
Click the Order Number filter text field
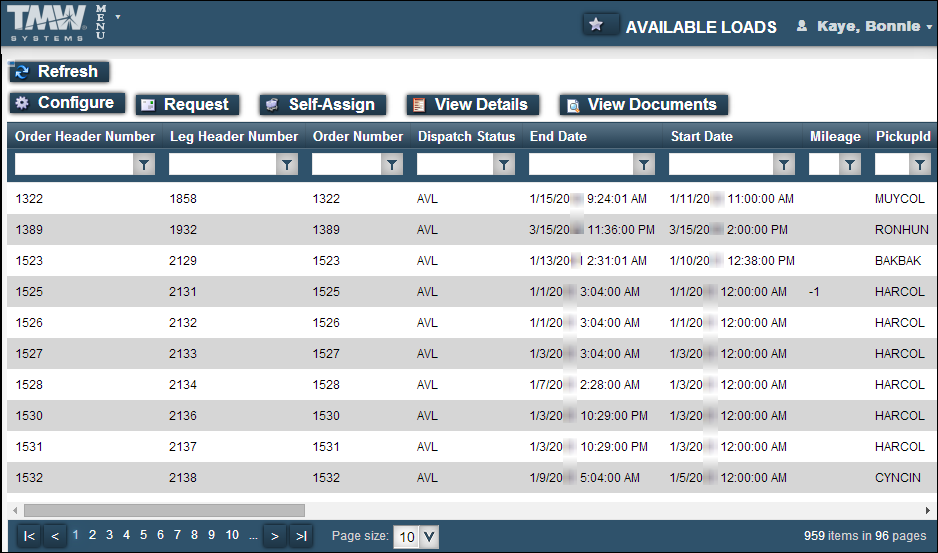pyautogui.click(x=346, y=165)
